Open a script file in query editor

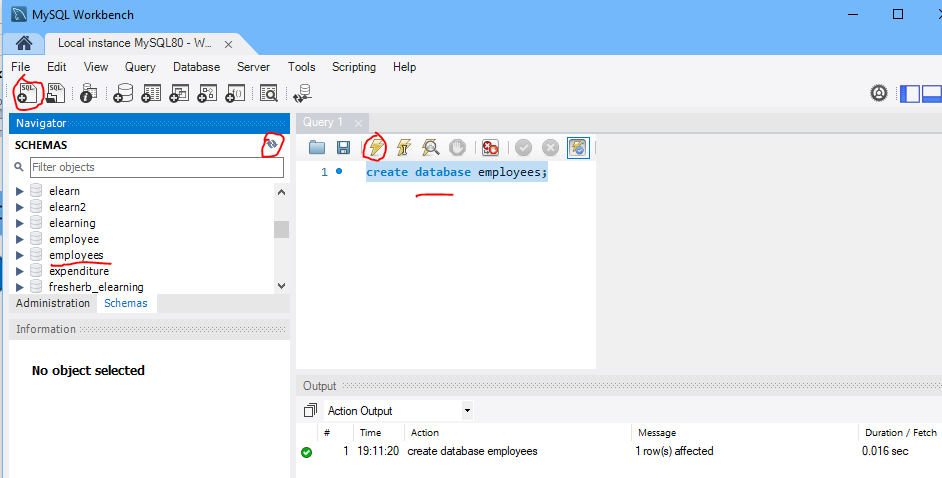coord(317,147)
